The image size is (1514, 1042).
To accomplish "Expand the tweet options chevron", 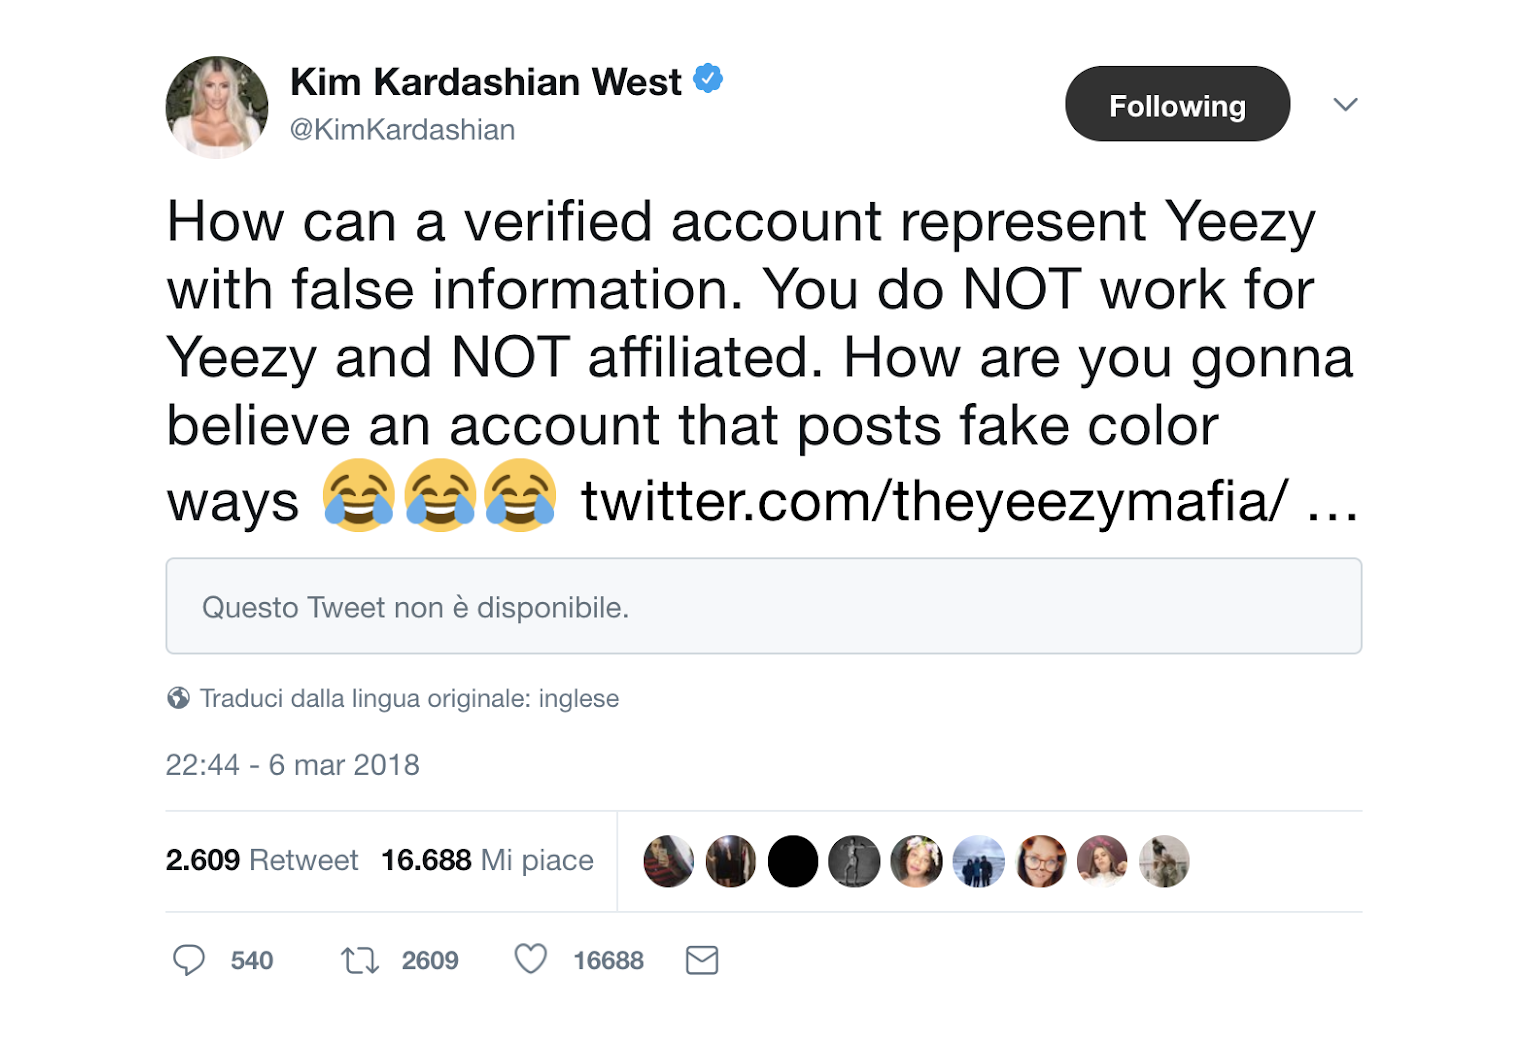I will click(1345, 104).
